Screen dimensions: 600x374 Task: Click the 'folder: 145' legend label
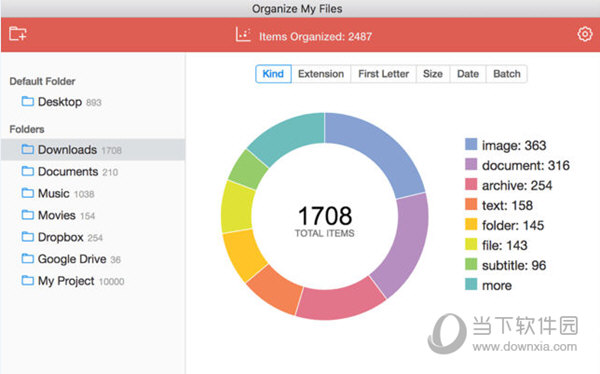click(x=513, y=225)
